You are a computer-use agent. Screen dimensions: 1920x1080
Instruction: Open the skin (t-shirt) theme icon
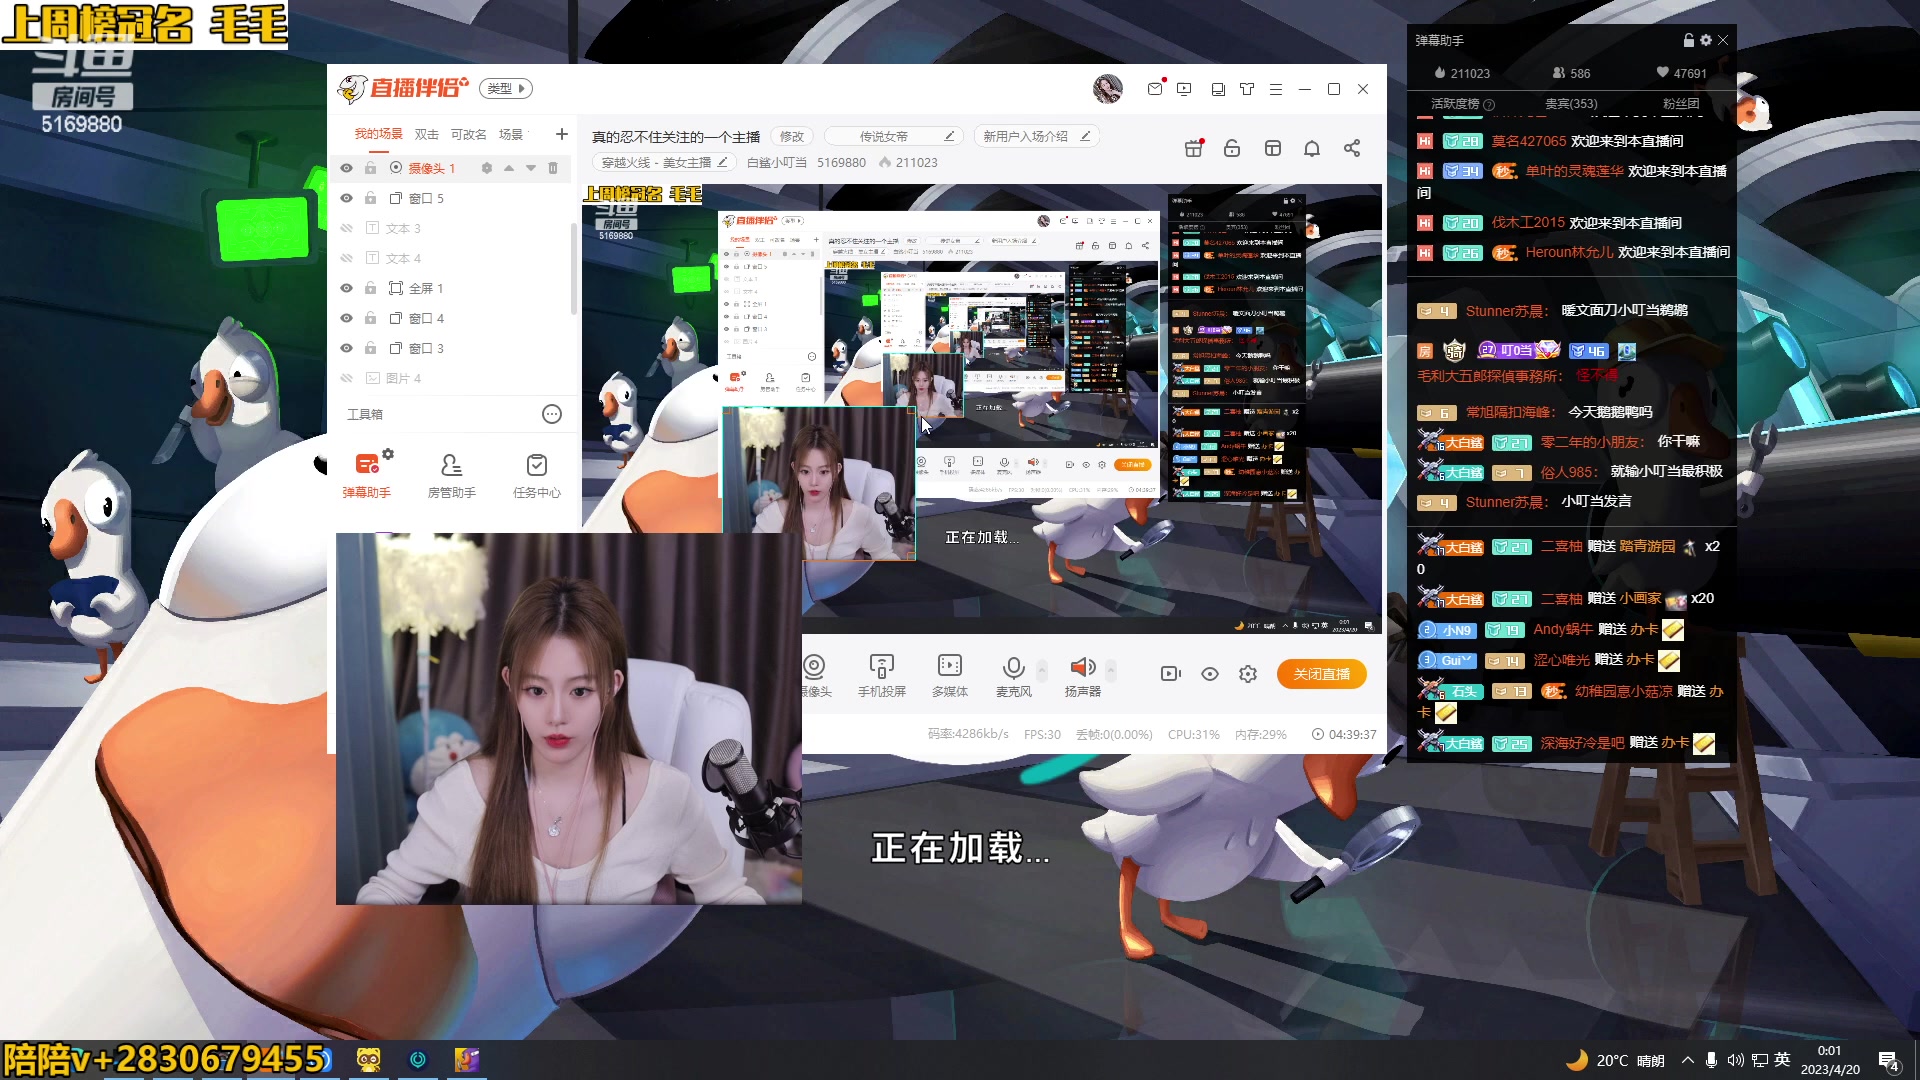click(1247, 89)
